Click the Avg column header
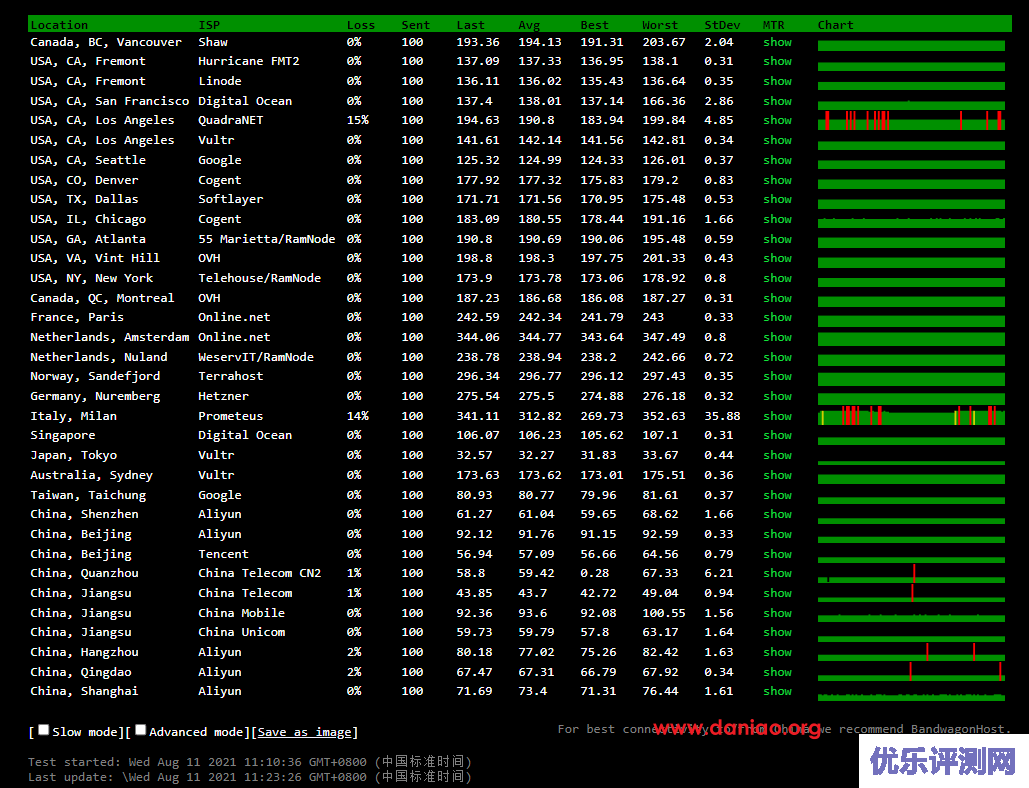 tap(529, 25)
